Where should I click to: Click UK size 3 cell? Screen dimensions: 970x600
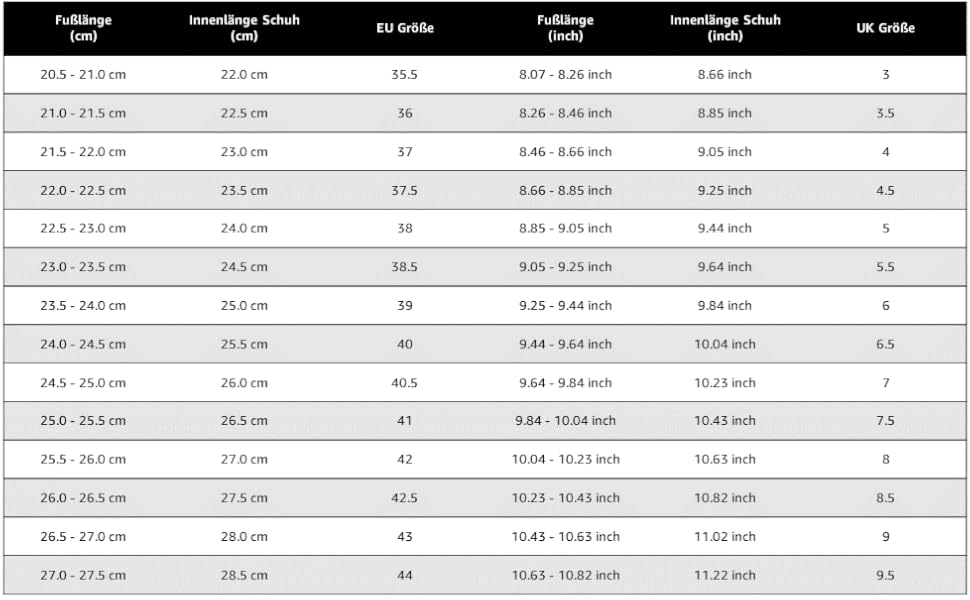click(885, 75)
